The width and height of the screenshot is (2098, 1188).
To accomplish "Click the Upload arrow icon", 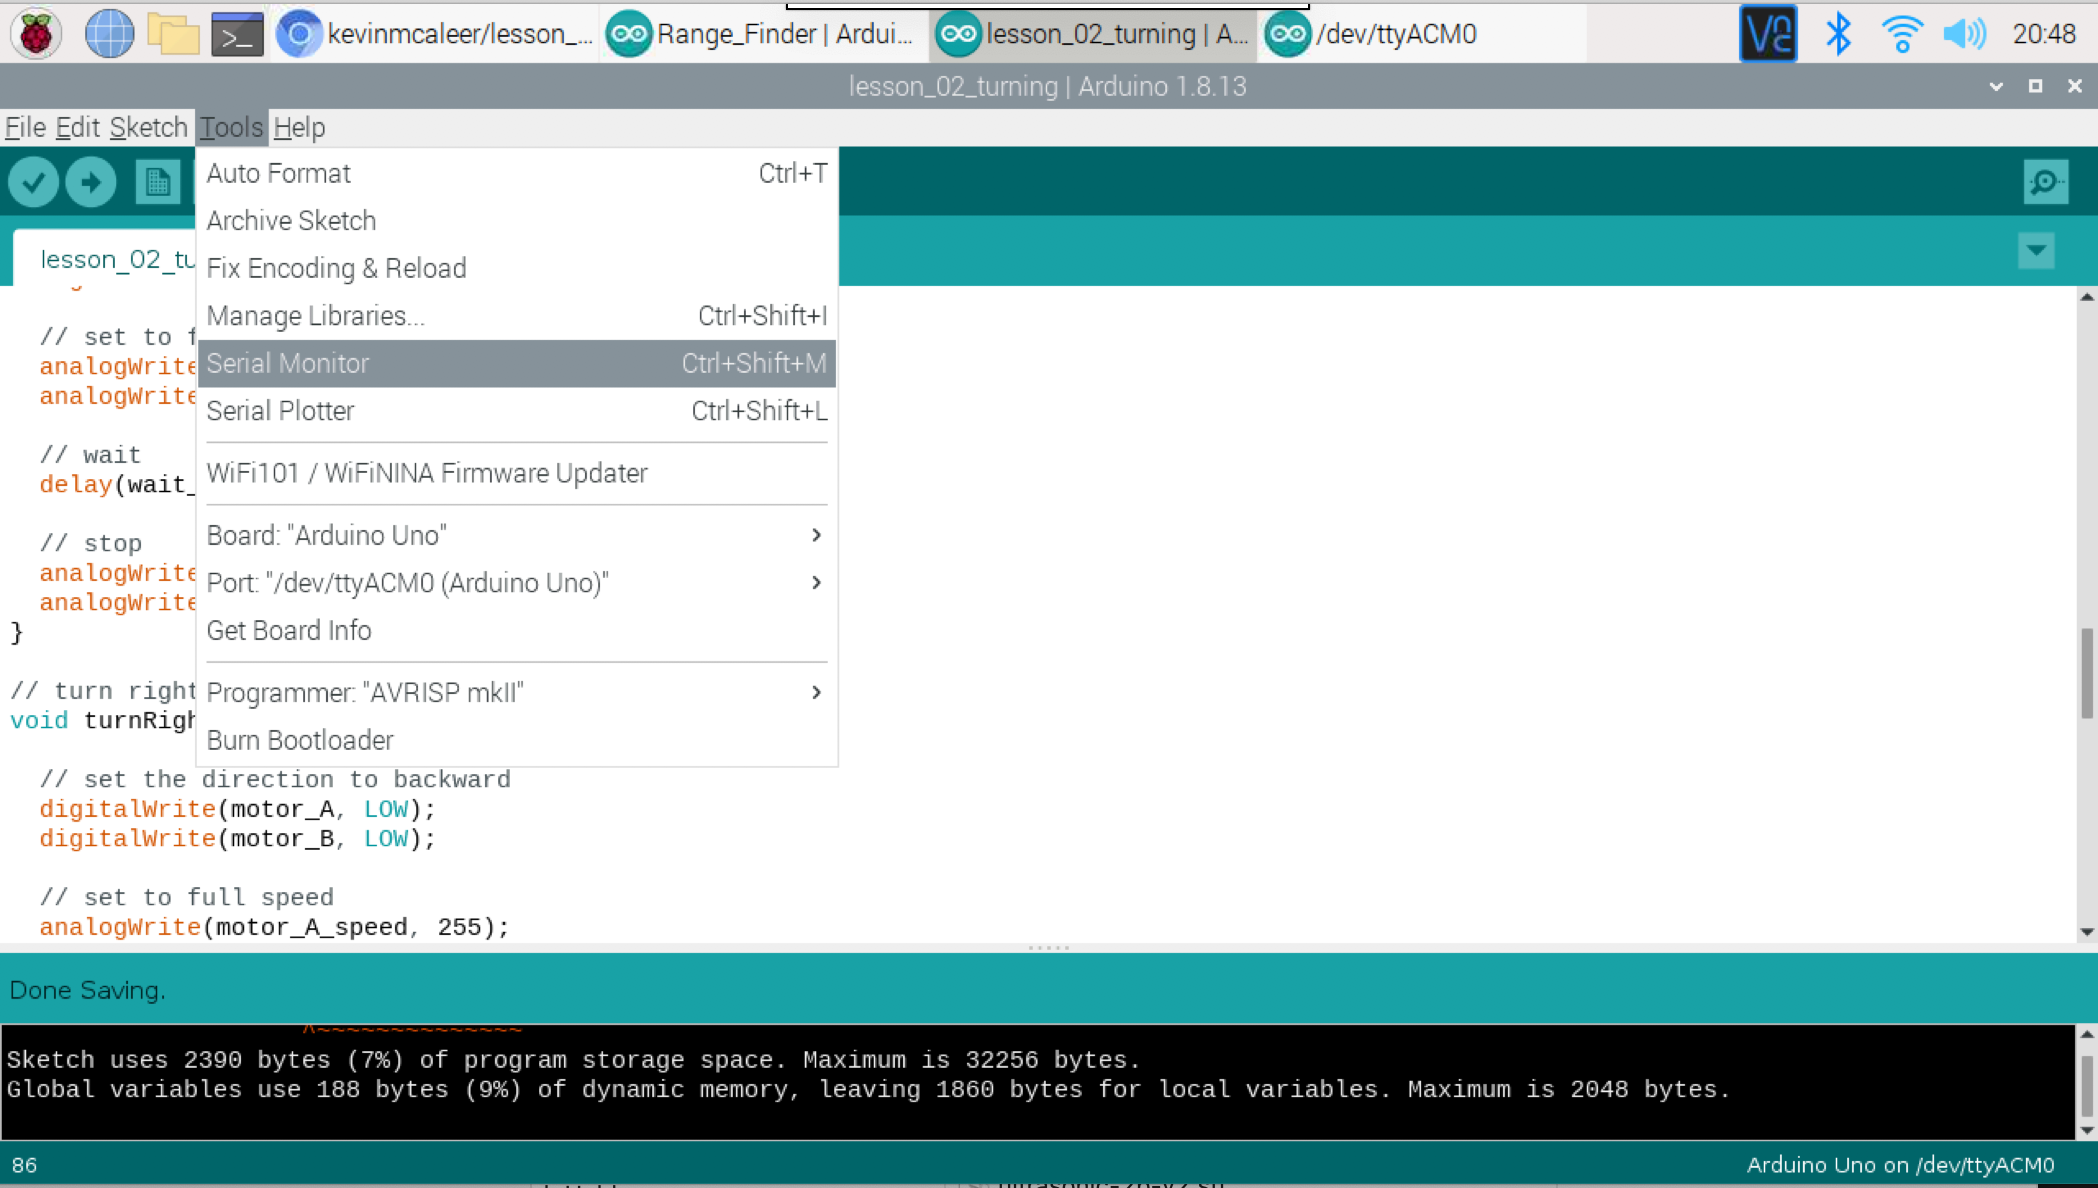I will coord(91,182).
